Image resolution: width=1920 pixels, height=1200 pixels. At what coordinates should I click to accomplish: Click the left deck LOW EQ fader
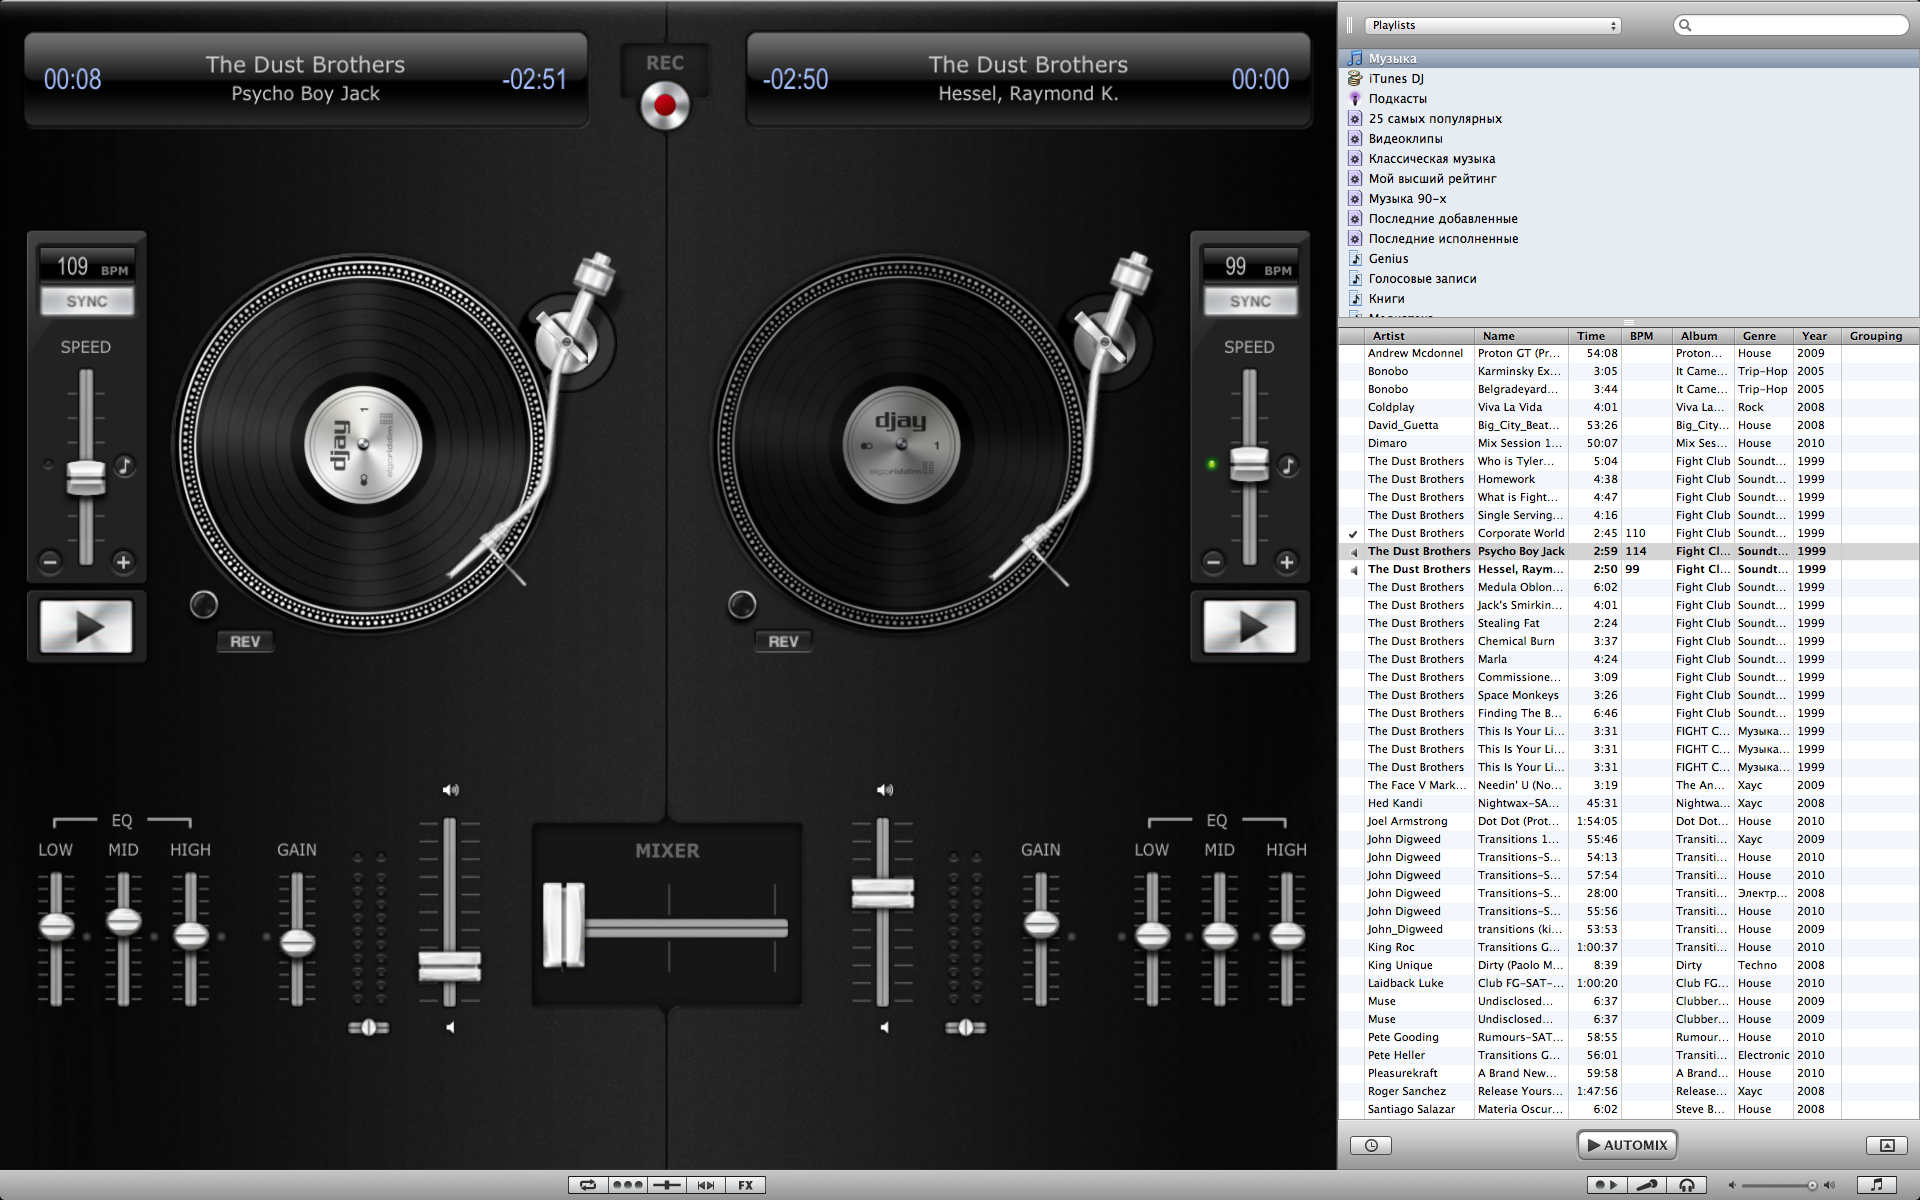click(56, 926)
